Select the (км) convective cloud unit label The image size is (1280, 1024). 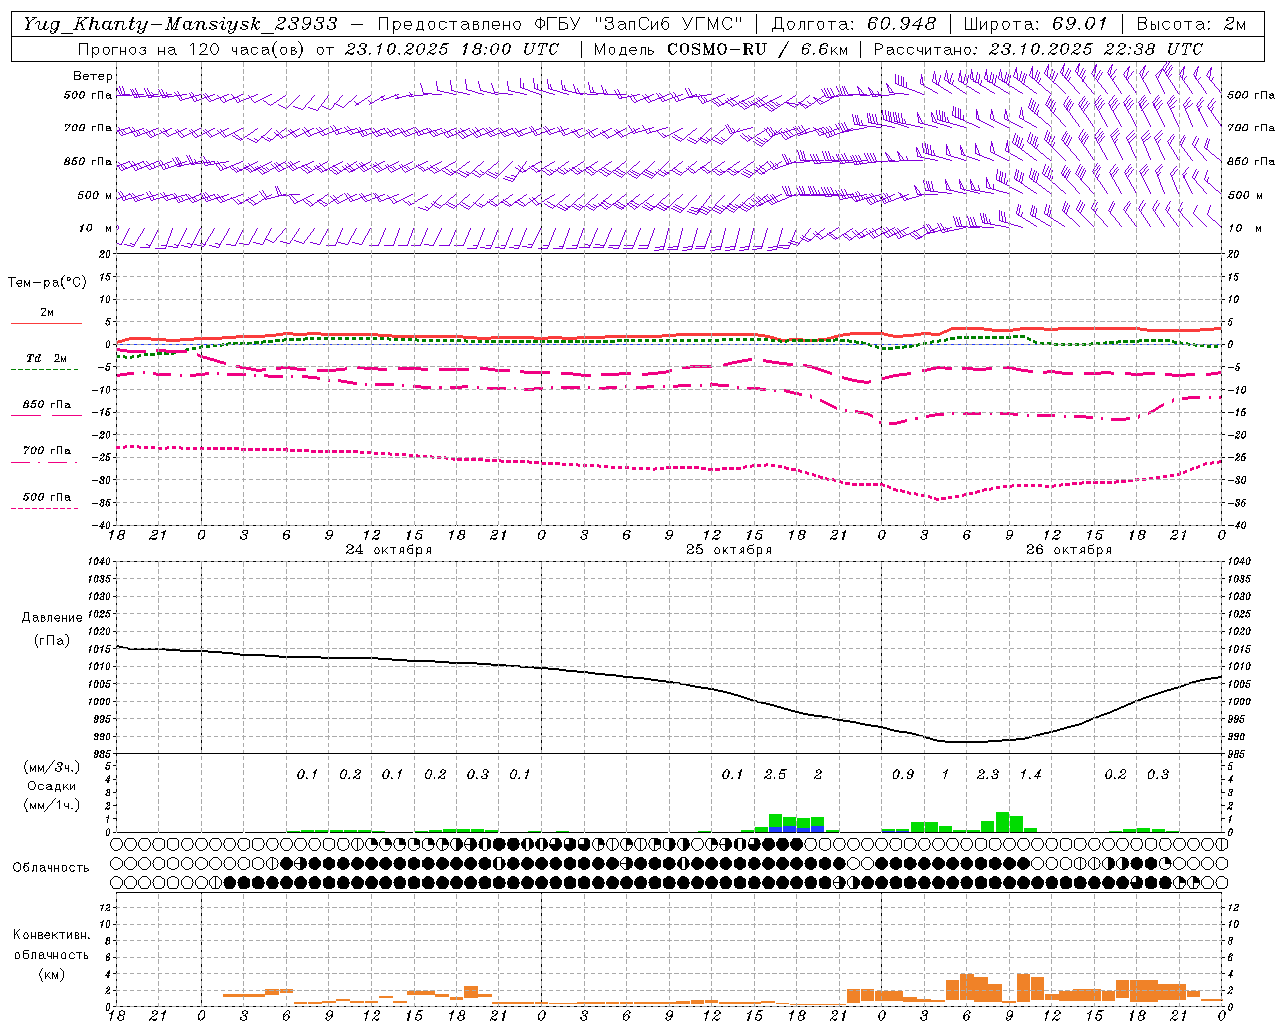pos(51,974)
